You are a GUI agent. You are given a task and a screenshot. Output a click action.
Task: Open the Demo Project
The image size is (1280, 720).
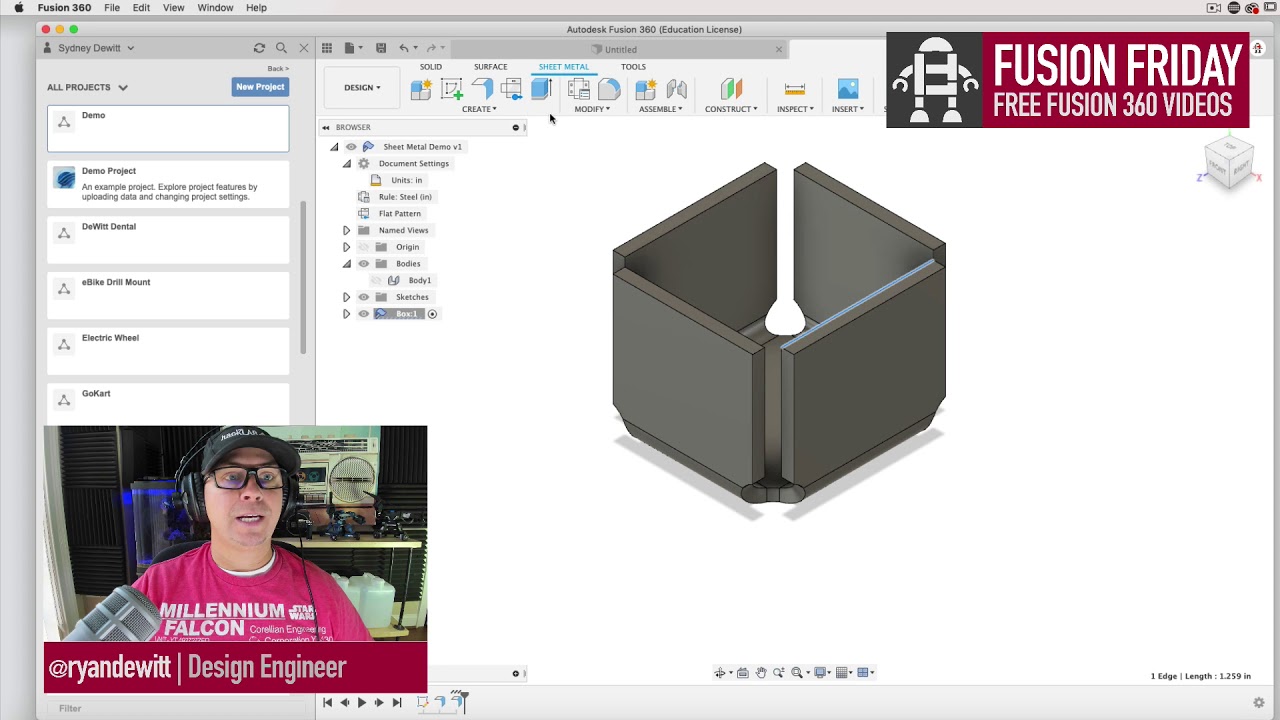[168, 184]
